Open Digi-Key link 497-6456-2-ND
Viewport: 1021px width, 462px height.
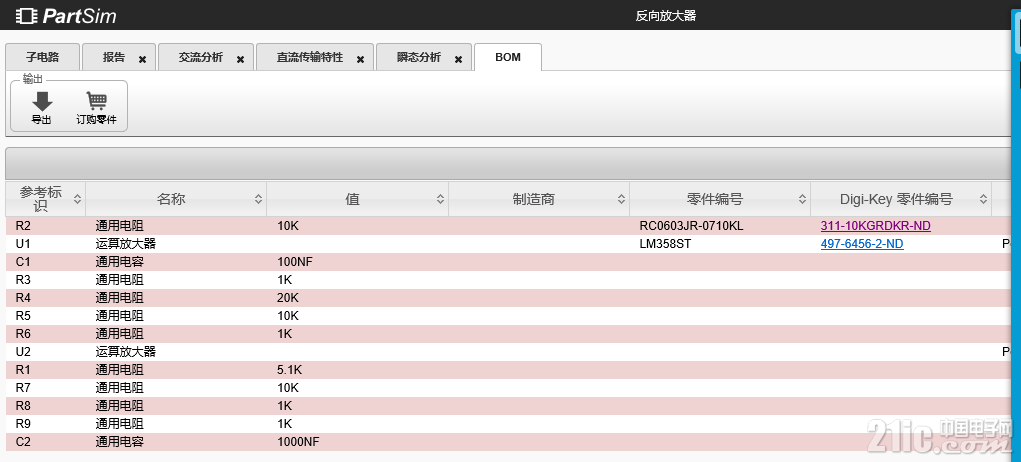(x=862, y=244)
